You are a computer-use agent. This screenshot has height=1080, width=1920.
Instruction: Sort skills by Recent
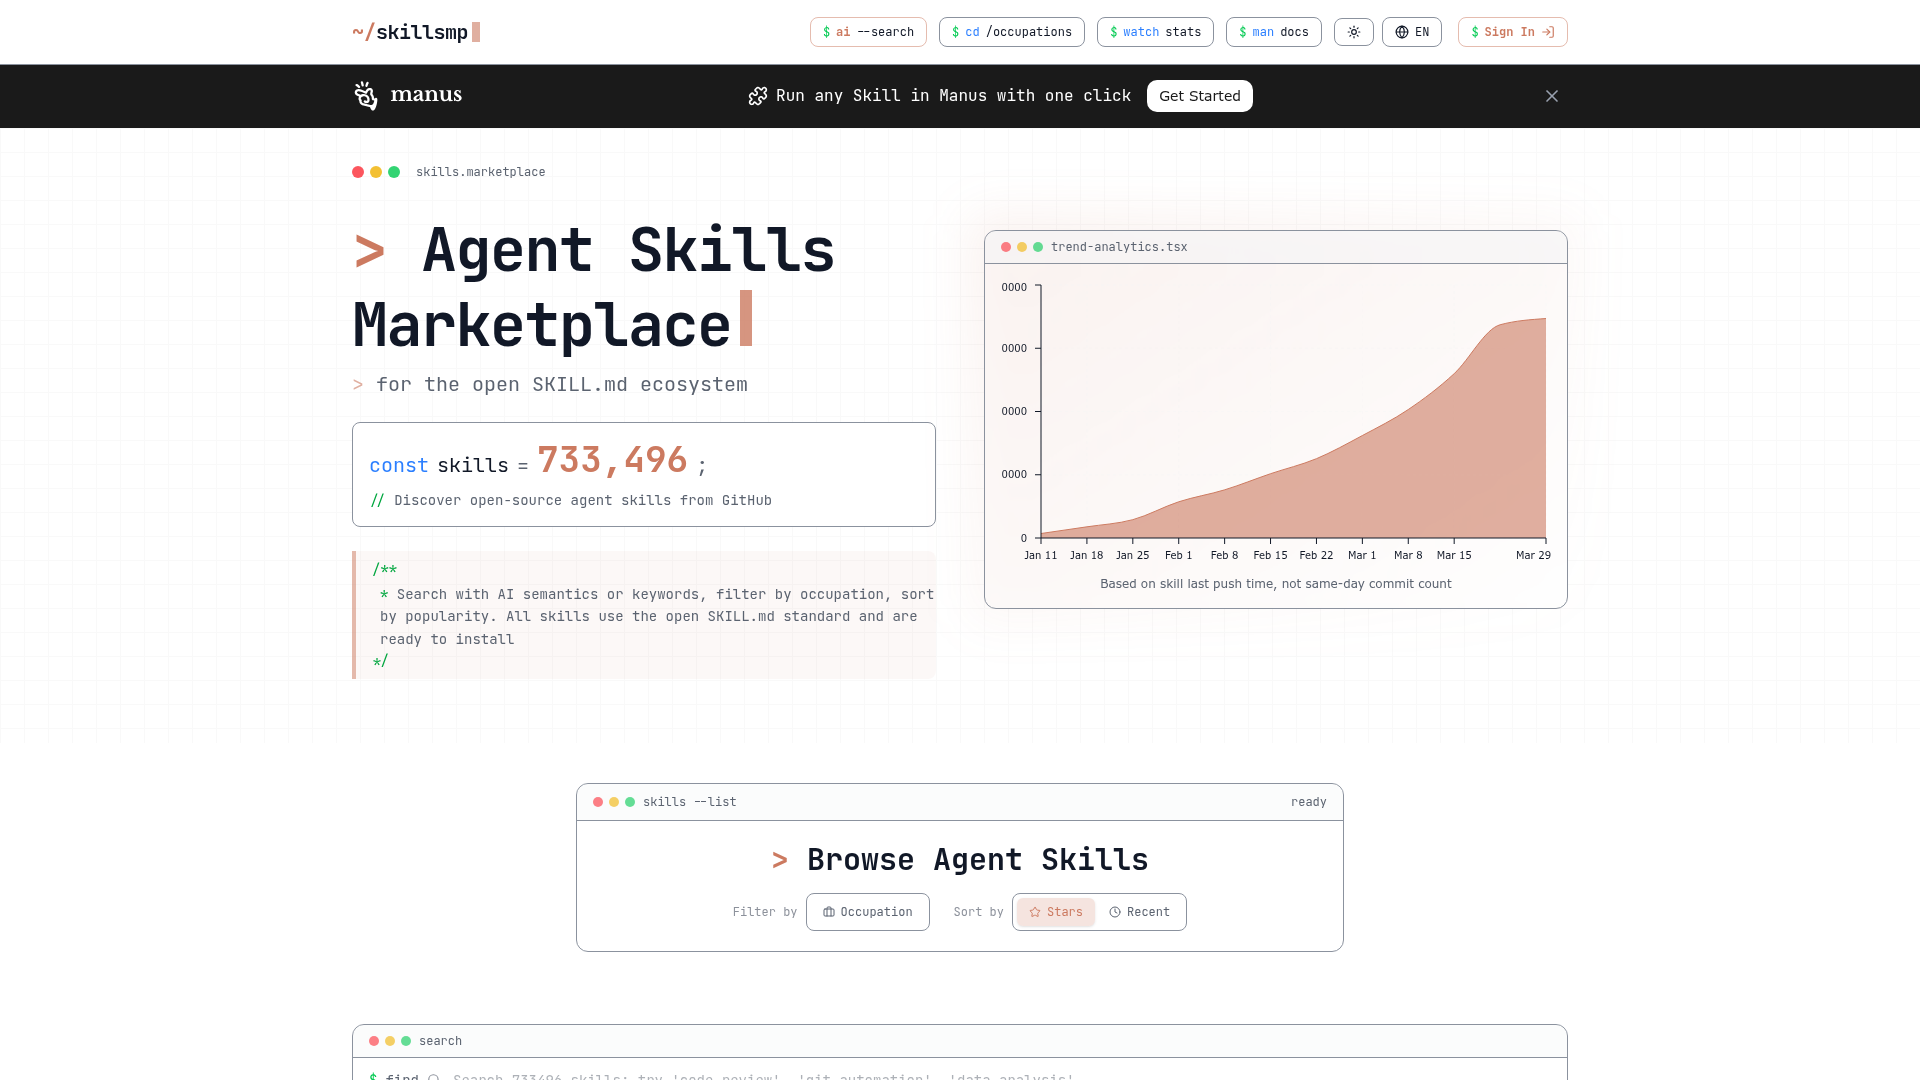click(x=1139, y=912)
